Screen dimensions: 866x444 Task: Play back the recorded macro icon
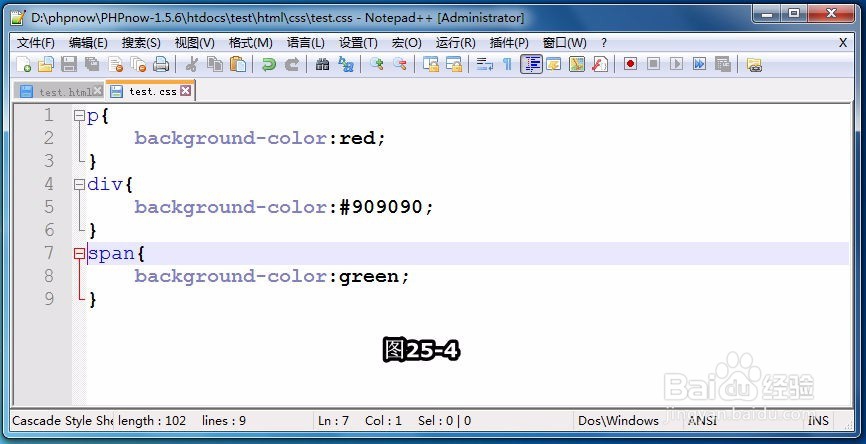coord(677,65)
